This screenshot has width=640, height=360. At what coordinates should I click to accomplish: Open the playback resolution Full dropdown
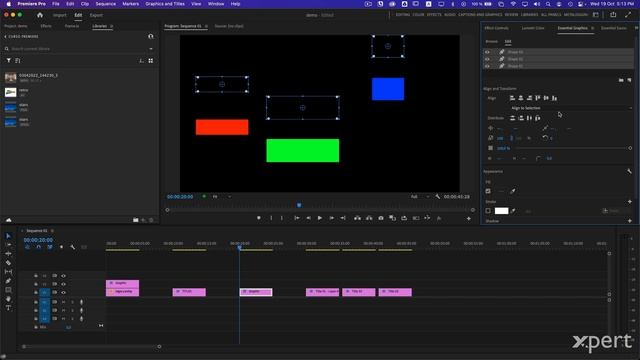[420, 197]
